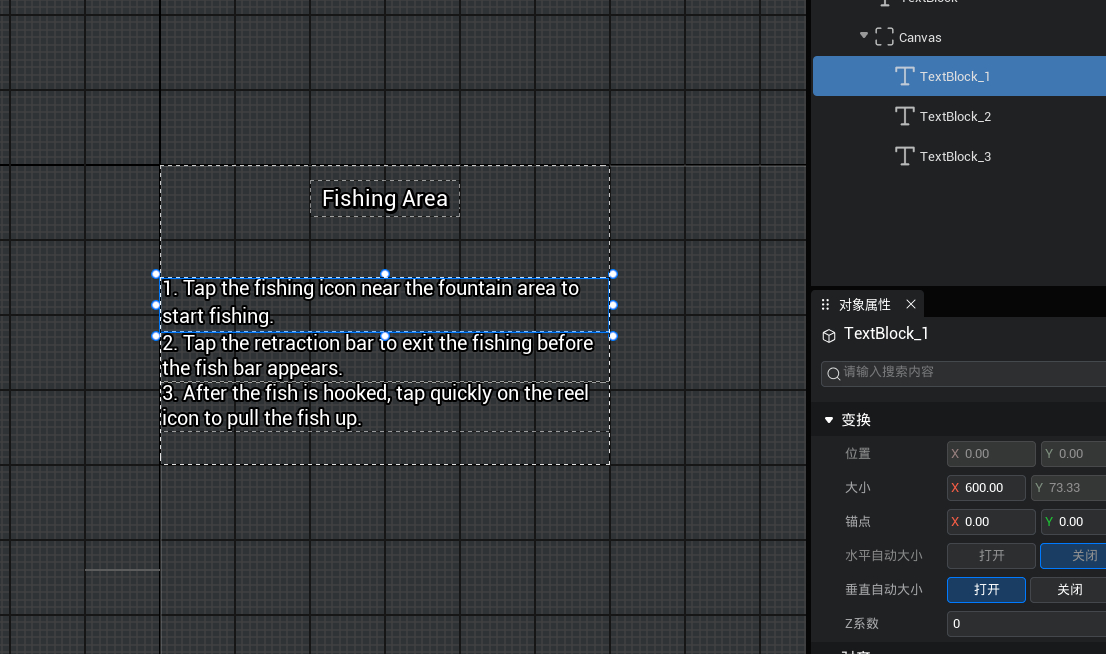Turn off 垂直自动大小 with 关闭
Image resolution: width=1106 pixels, height=654 pixels.
point(1068,589)
